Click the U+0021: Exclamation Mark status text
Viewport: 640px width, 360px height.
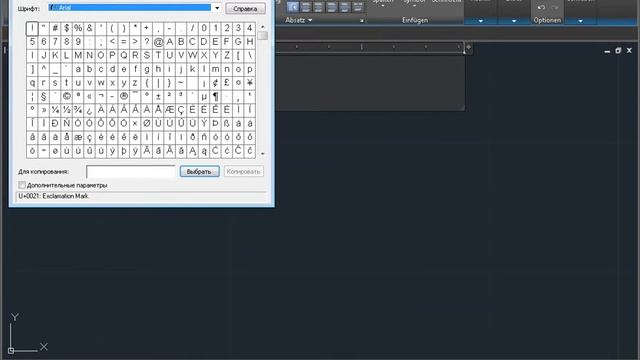coord(53,196)
